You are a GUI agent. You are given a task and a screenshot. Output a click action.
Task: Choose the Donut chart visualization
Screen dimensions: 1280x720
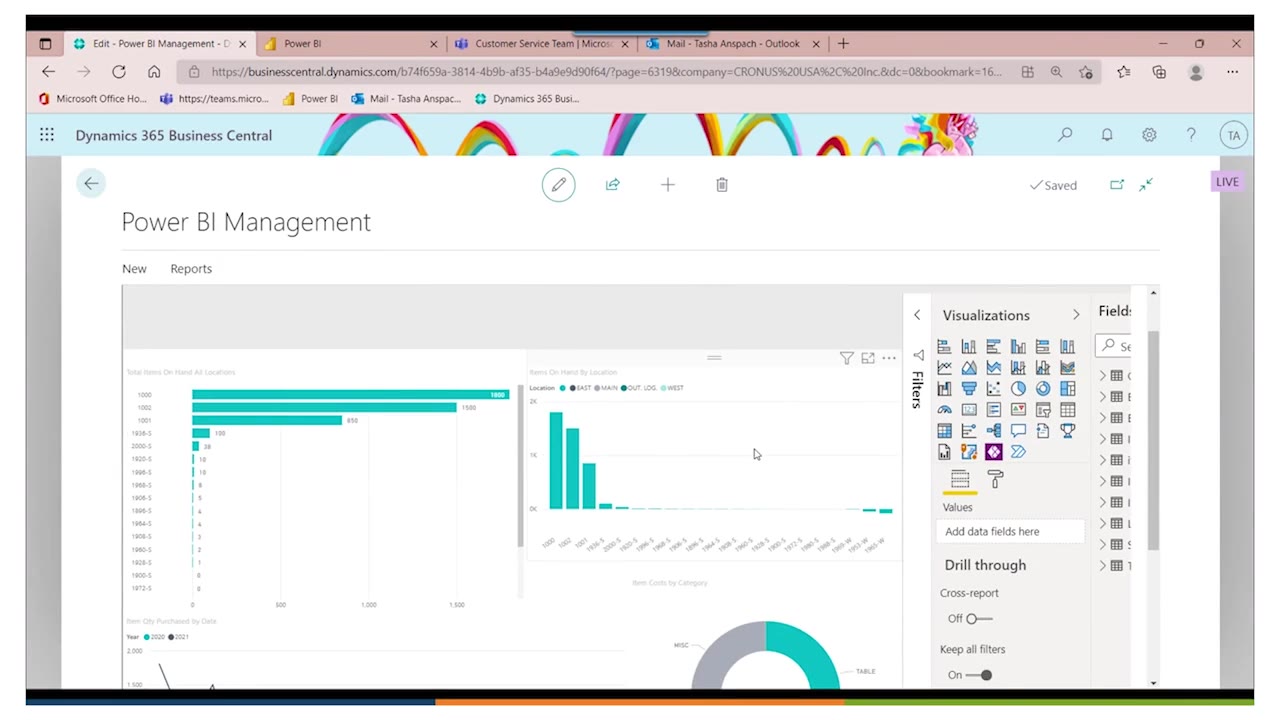[1043, 389]
